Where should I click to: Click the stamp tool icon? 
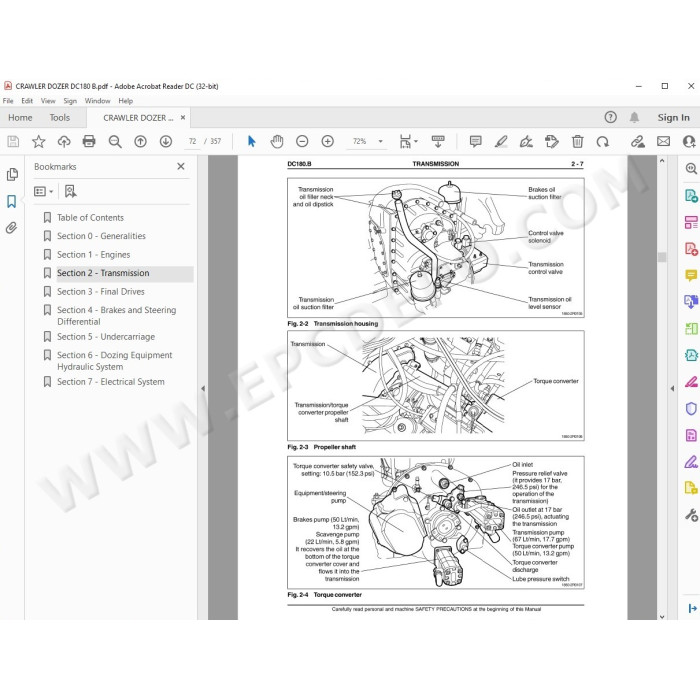[x=552, y=142]
